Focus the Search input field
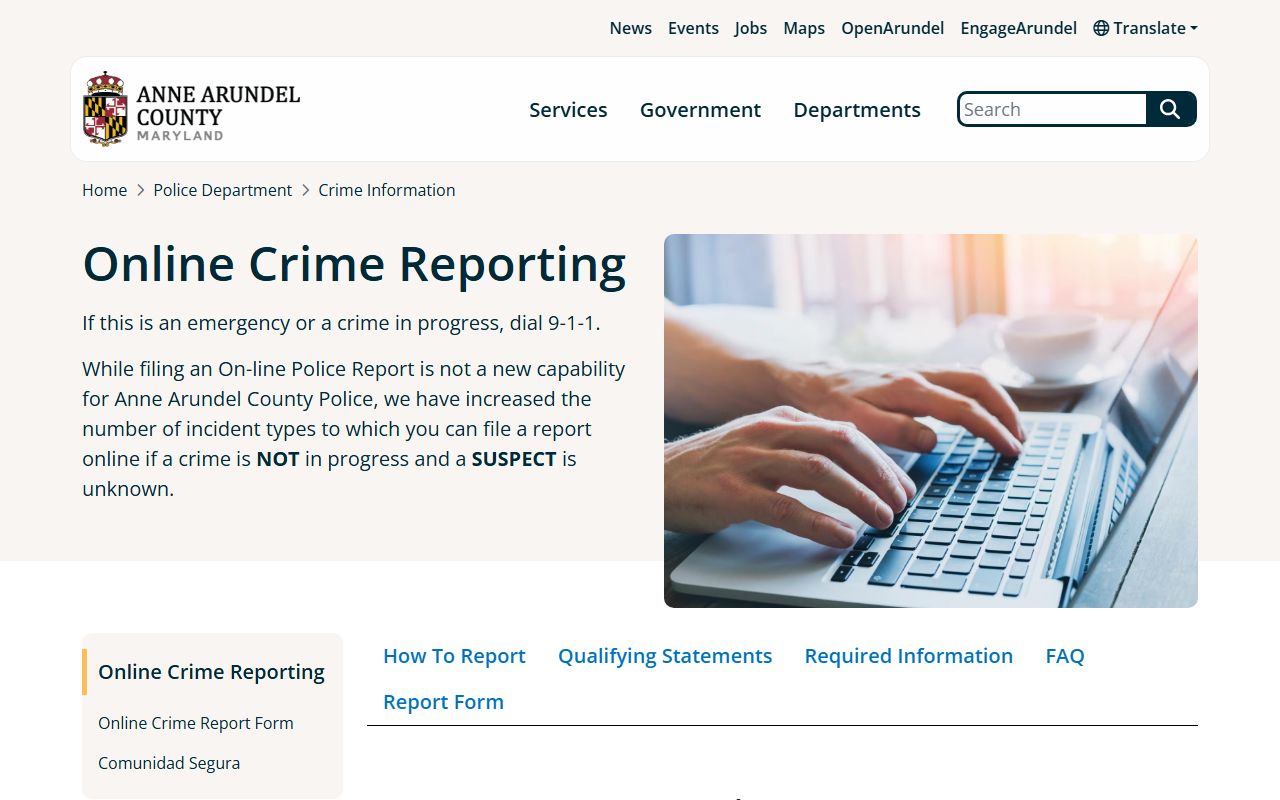The image size is (1280, 800). click(1052, 109)
